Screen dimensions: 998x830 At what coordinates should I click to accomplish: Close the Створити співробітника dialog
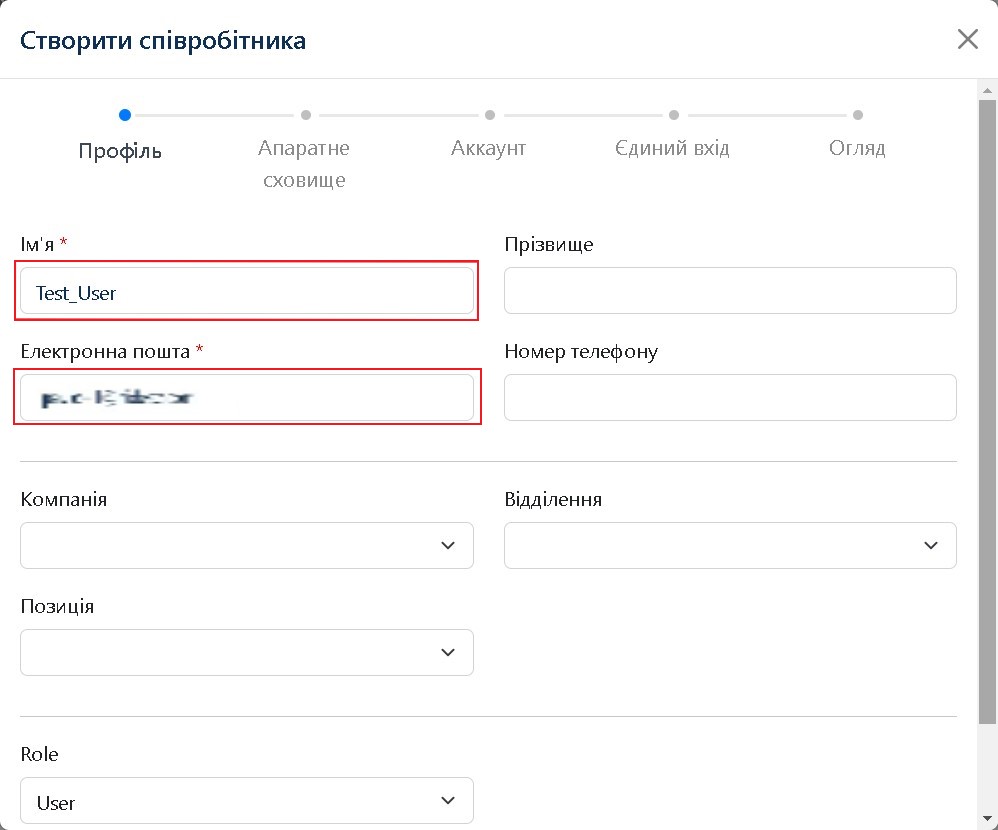[x=967, y=40]
